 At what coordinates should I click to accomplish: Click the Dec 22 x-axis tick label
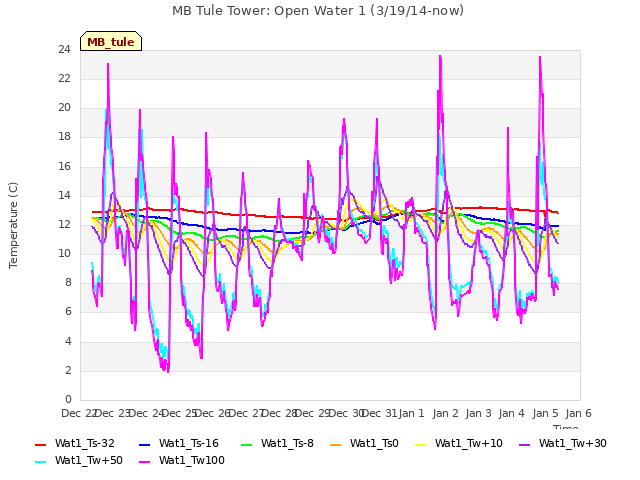pos(79,413)
